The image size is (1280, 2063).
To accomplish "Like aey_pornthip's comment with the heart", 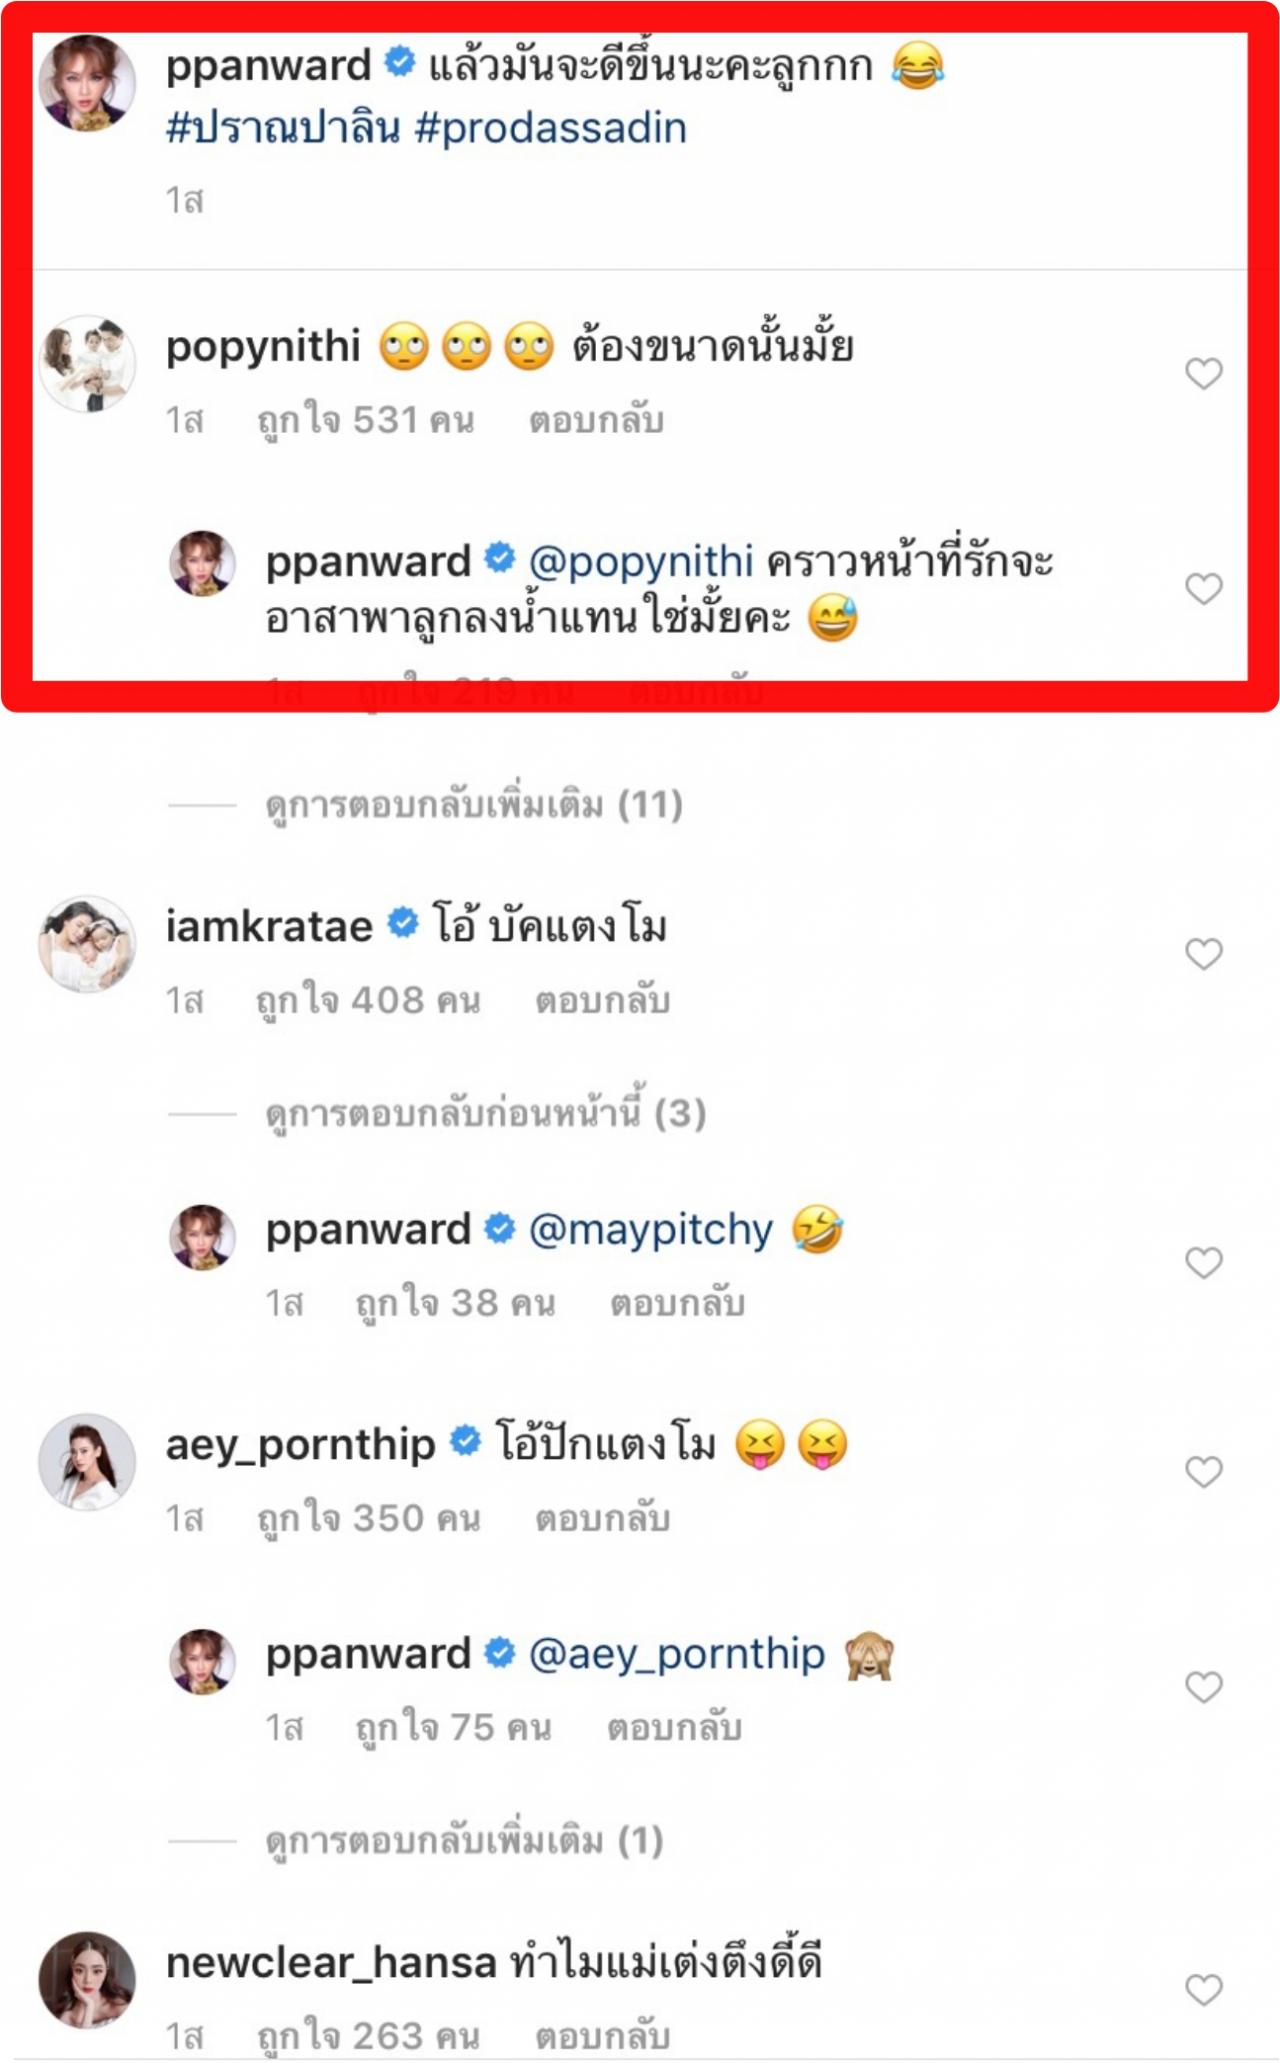I will pos(1203,1472).
